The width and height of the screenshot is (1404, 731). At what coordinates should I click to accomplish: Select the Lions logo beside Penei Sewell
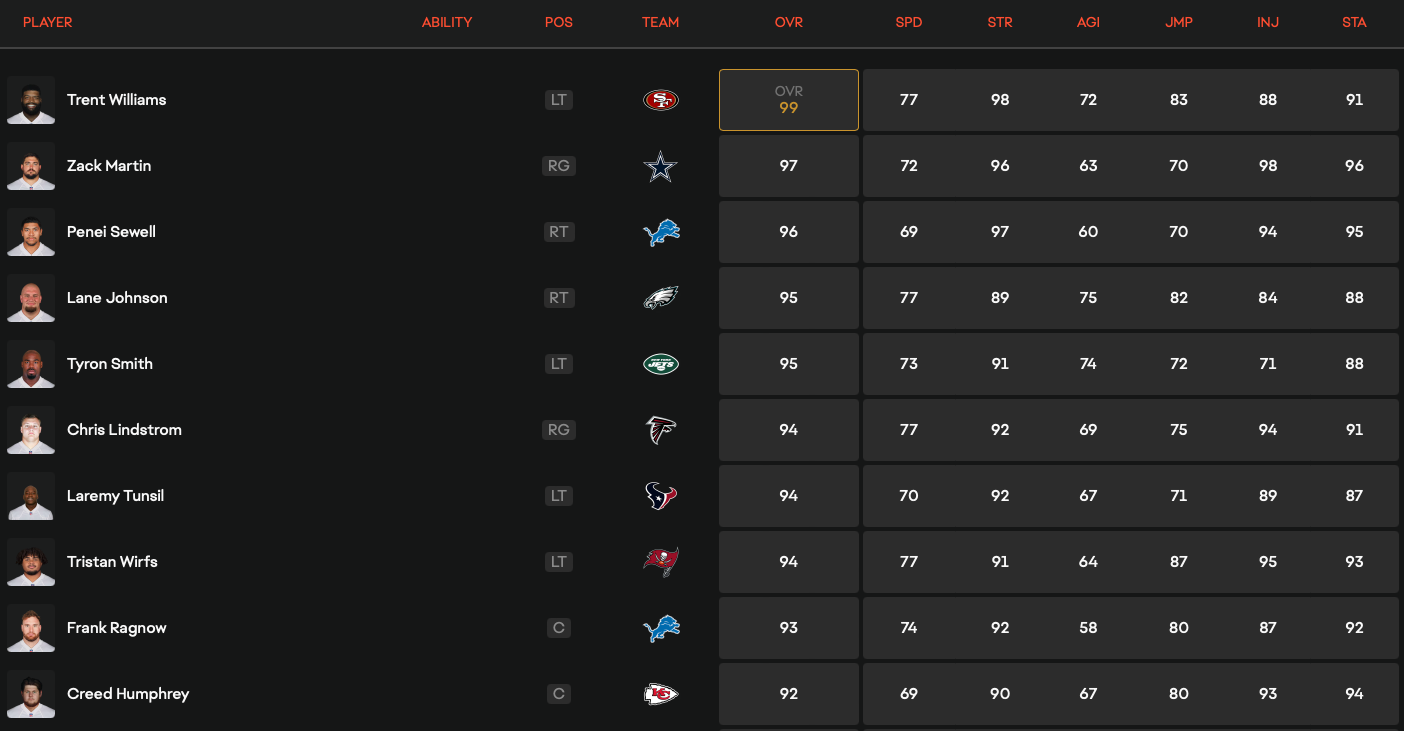660,232
